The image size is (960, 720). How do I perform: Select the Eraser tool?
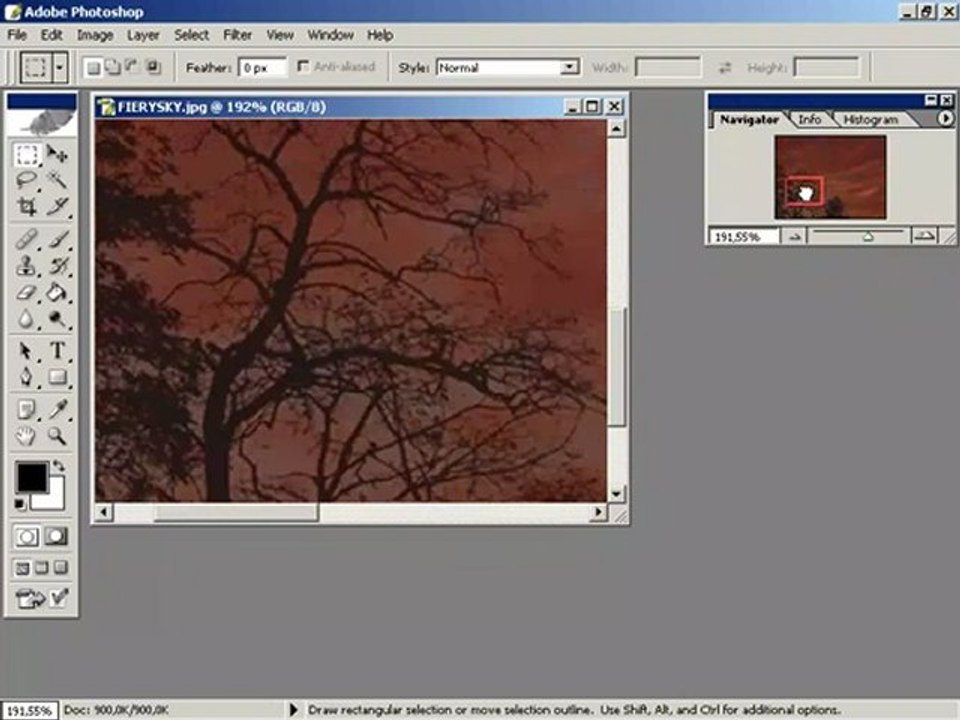click(27, 292)
